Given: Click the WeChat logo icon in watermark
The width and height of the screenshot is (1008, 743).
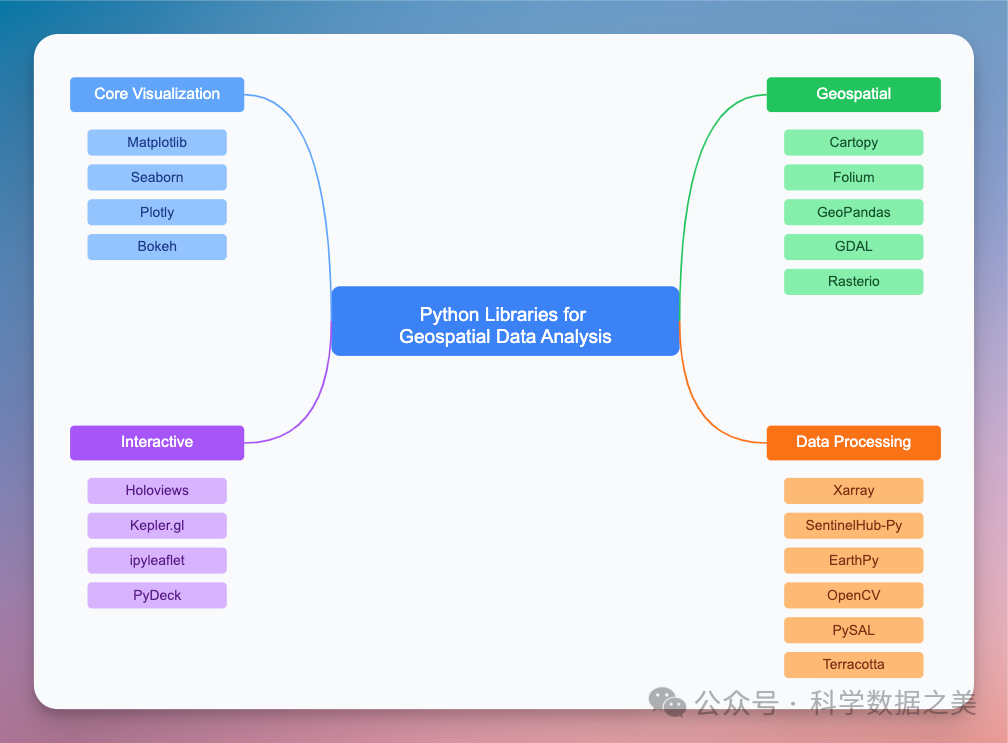Looking at the screenshot, I should (x=667, y=702).
